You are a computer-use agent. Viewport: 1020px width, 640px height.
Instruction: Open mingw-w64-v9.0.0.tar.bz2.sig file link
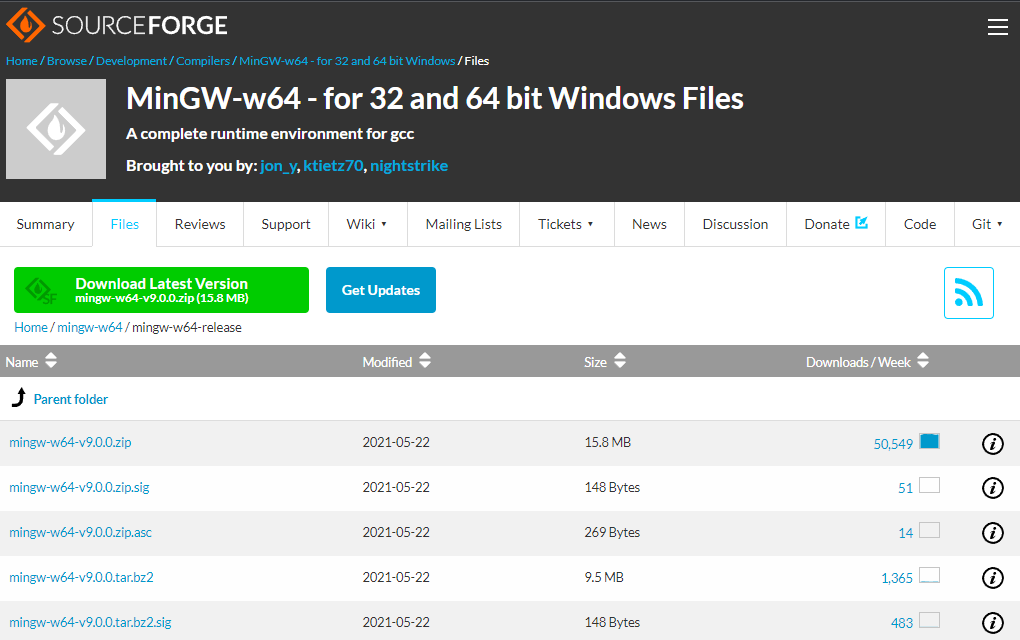tap(90, 622)
